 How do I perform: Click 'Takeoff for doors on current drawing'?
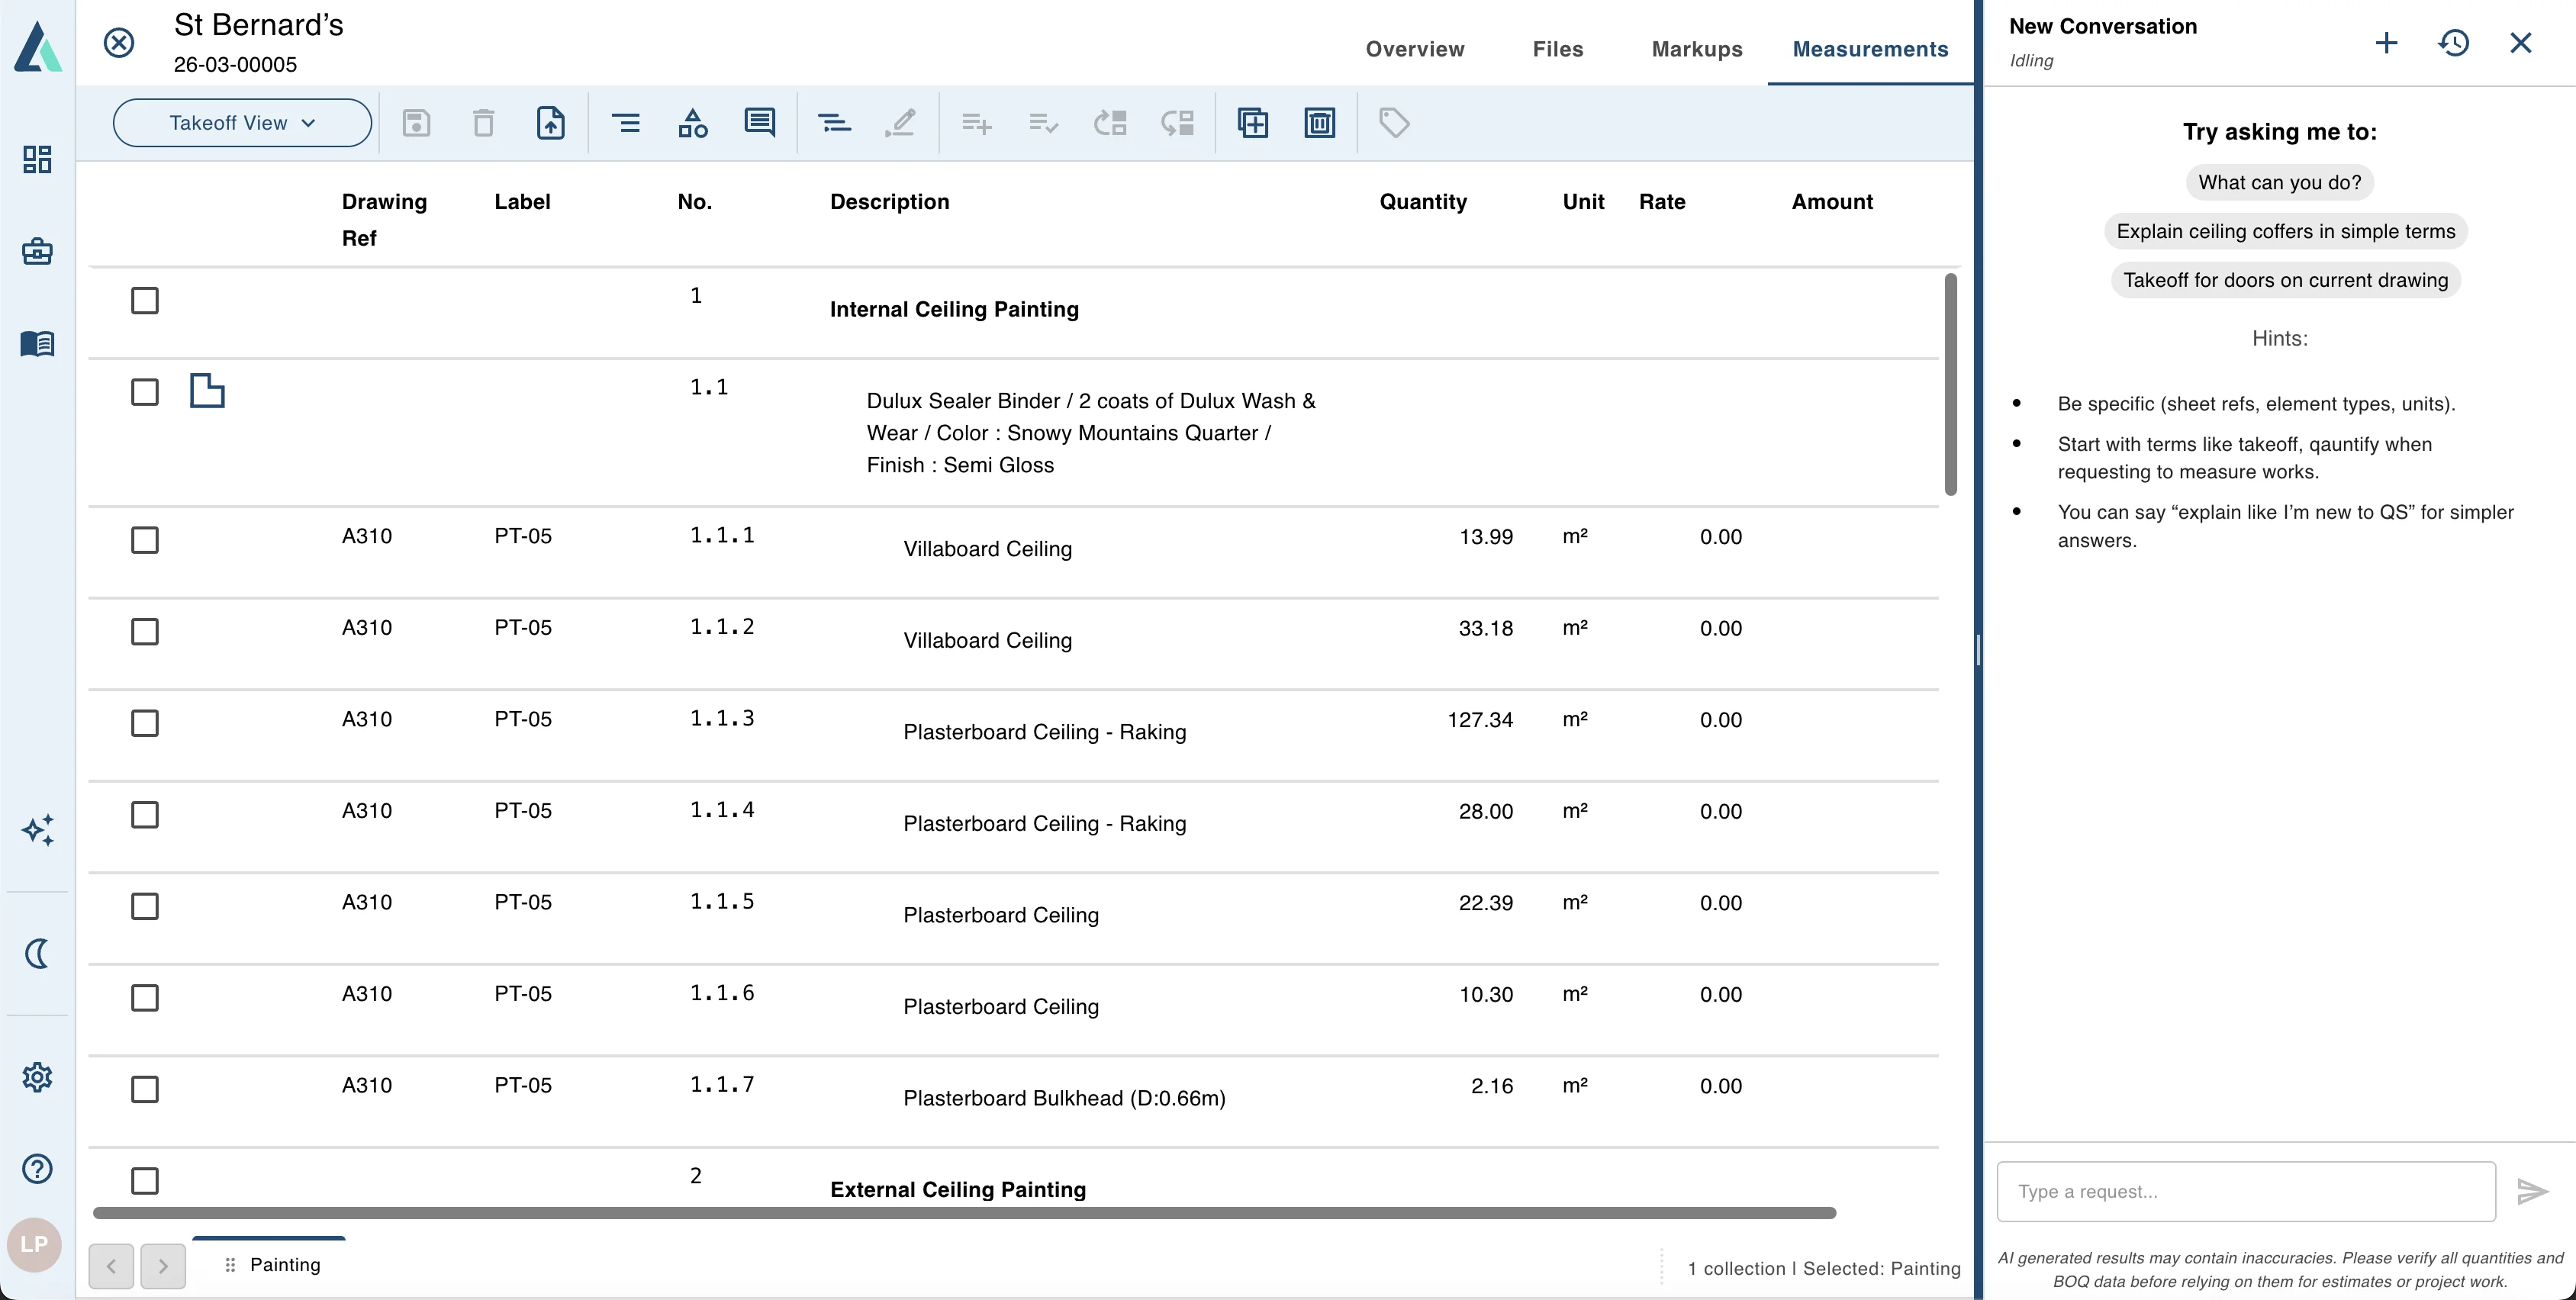tap(2285, 280)
